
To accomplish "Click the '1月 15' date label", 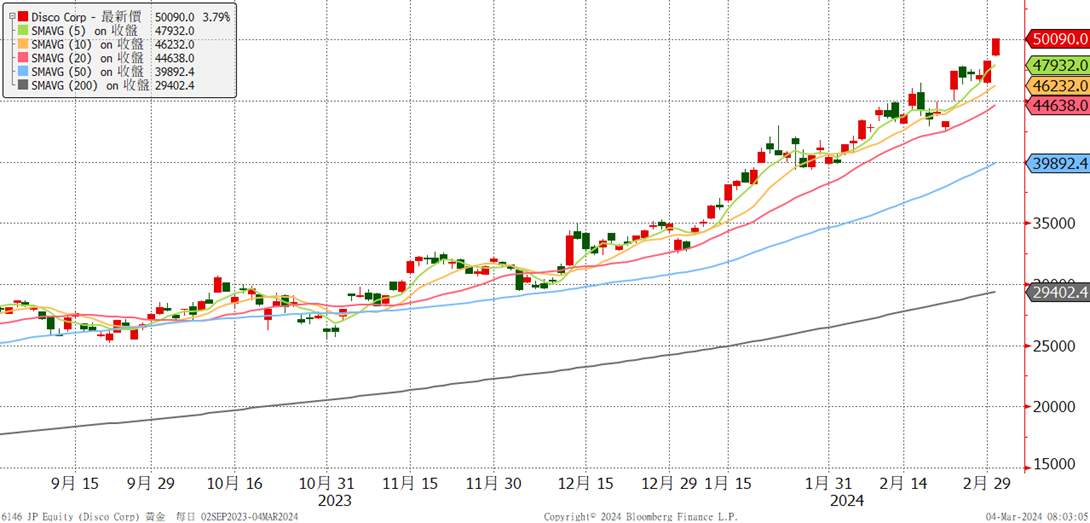I will (728, 482).
